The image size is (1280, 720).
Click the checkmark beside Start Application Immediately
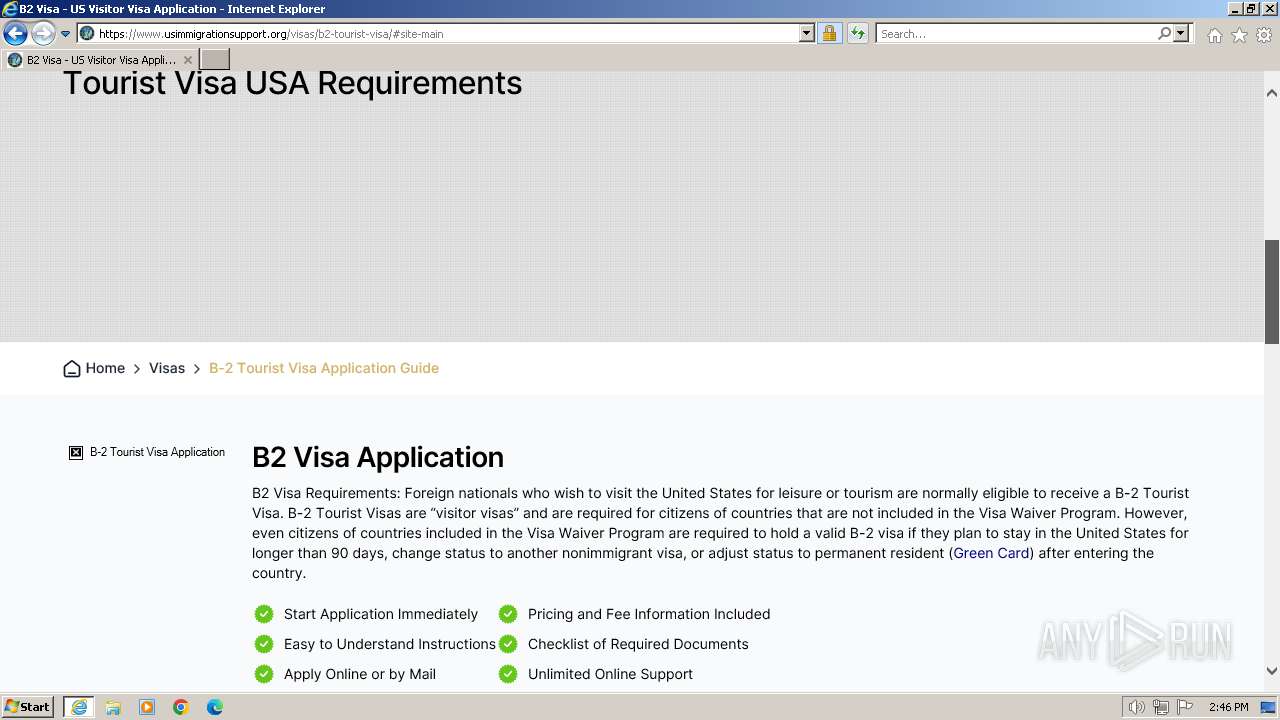click(264, 614)
